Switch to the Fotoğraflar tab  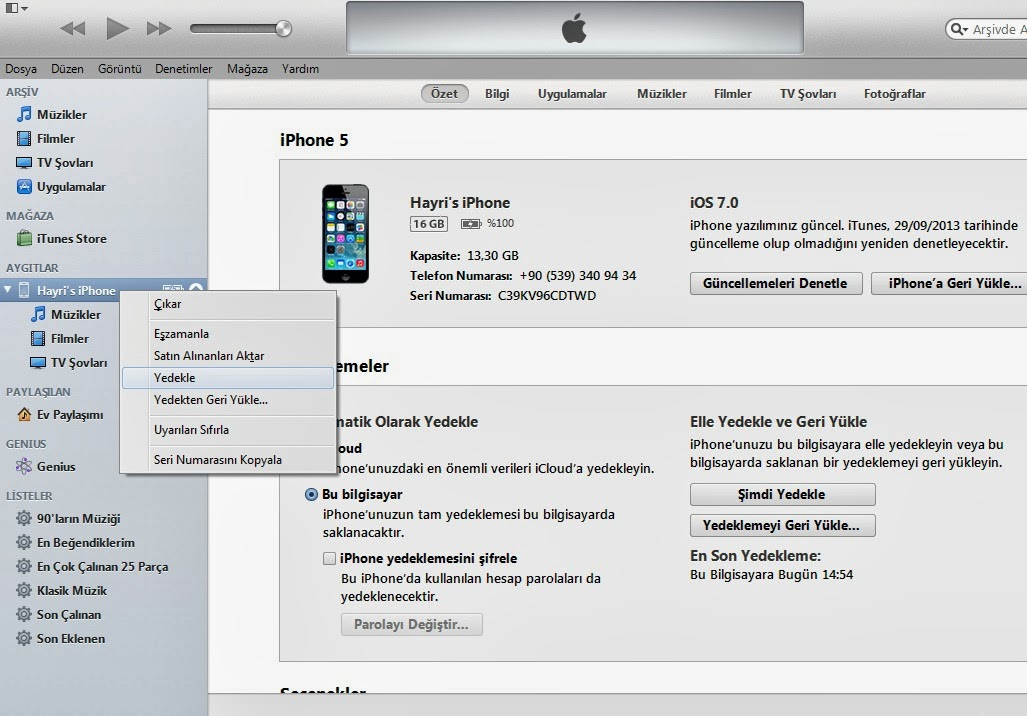(895, 94)
